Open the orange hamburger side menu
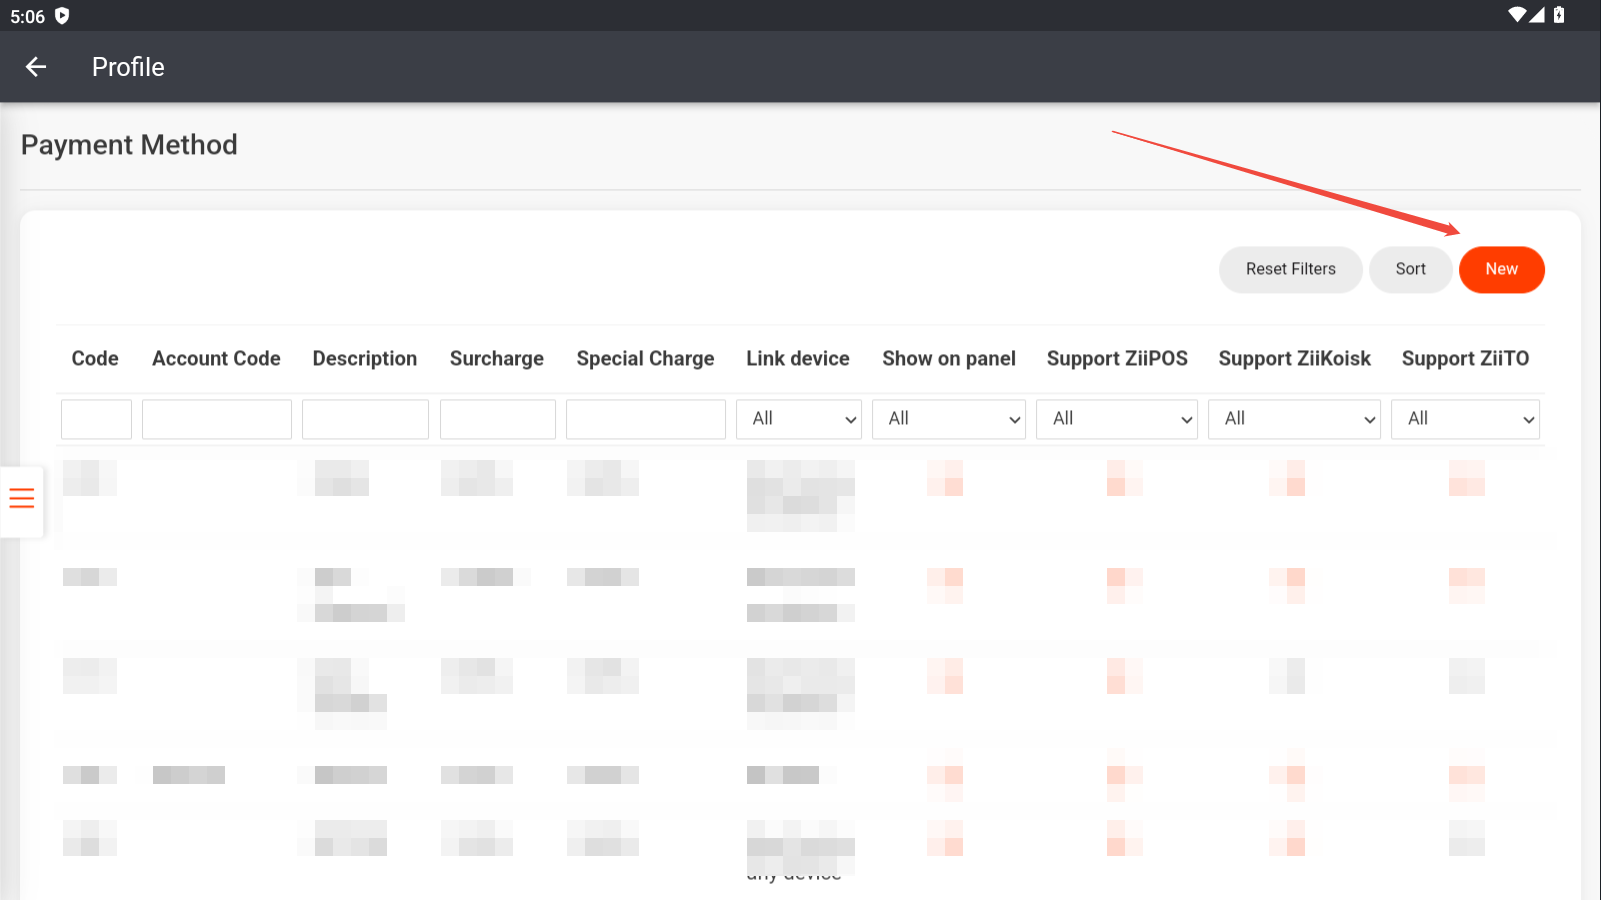 (x=22, y=498)
